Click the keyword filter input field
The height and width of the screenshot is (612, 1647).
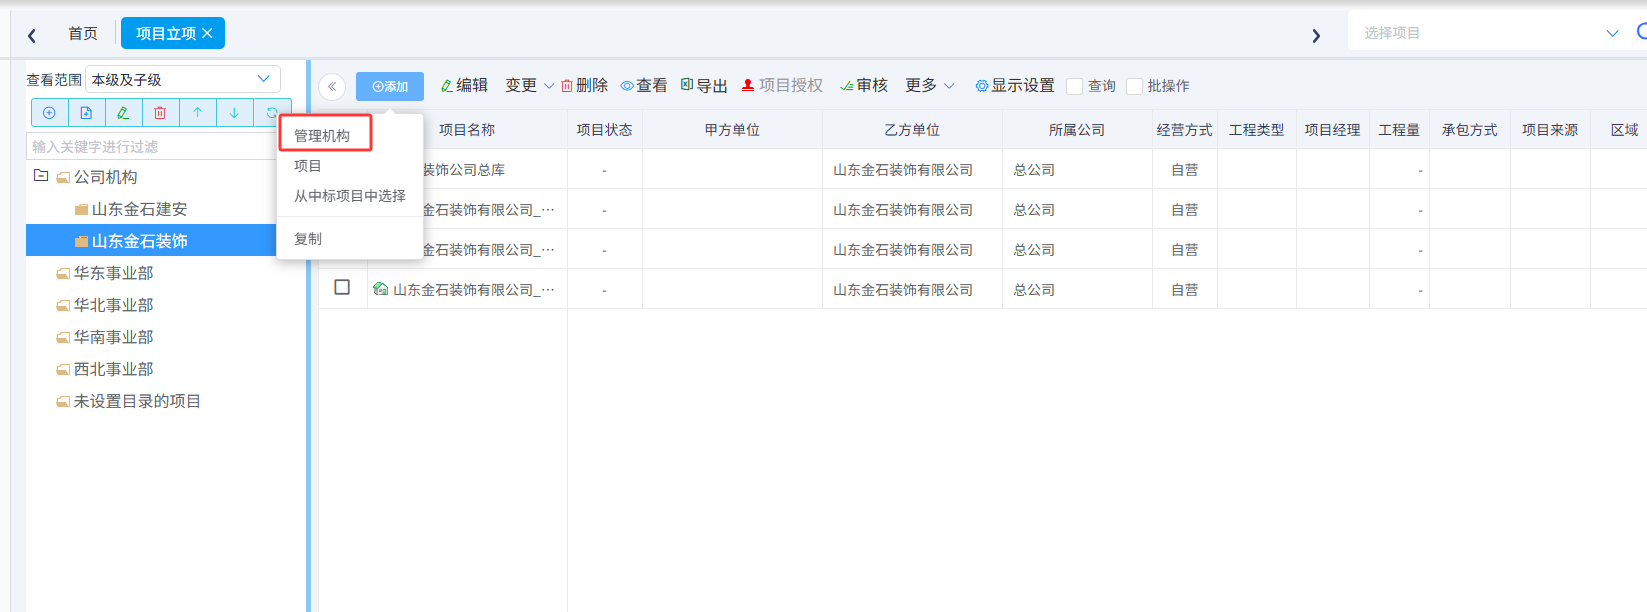[153, 147]
